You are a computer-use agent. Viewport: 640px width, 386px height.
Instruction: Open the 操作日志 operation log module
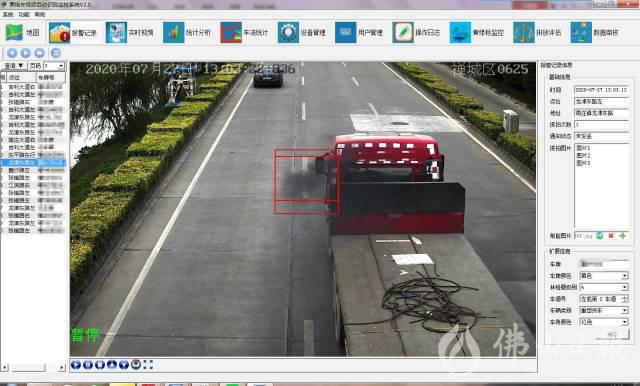[x=416, y=33]
